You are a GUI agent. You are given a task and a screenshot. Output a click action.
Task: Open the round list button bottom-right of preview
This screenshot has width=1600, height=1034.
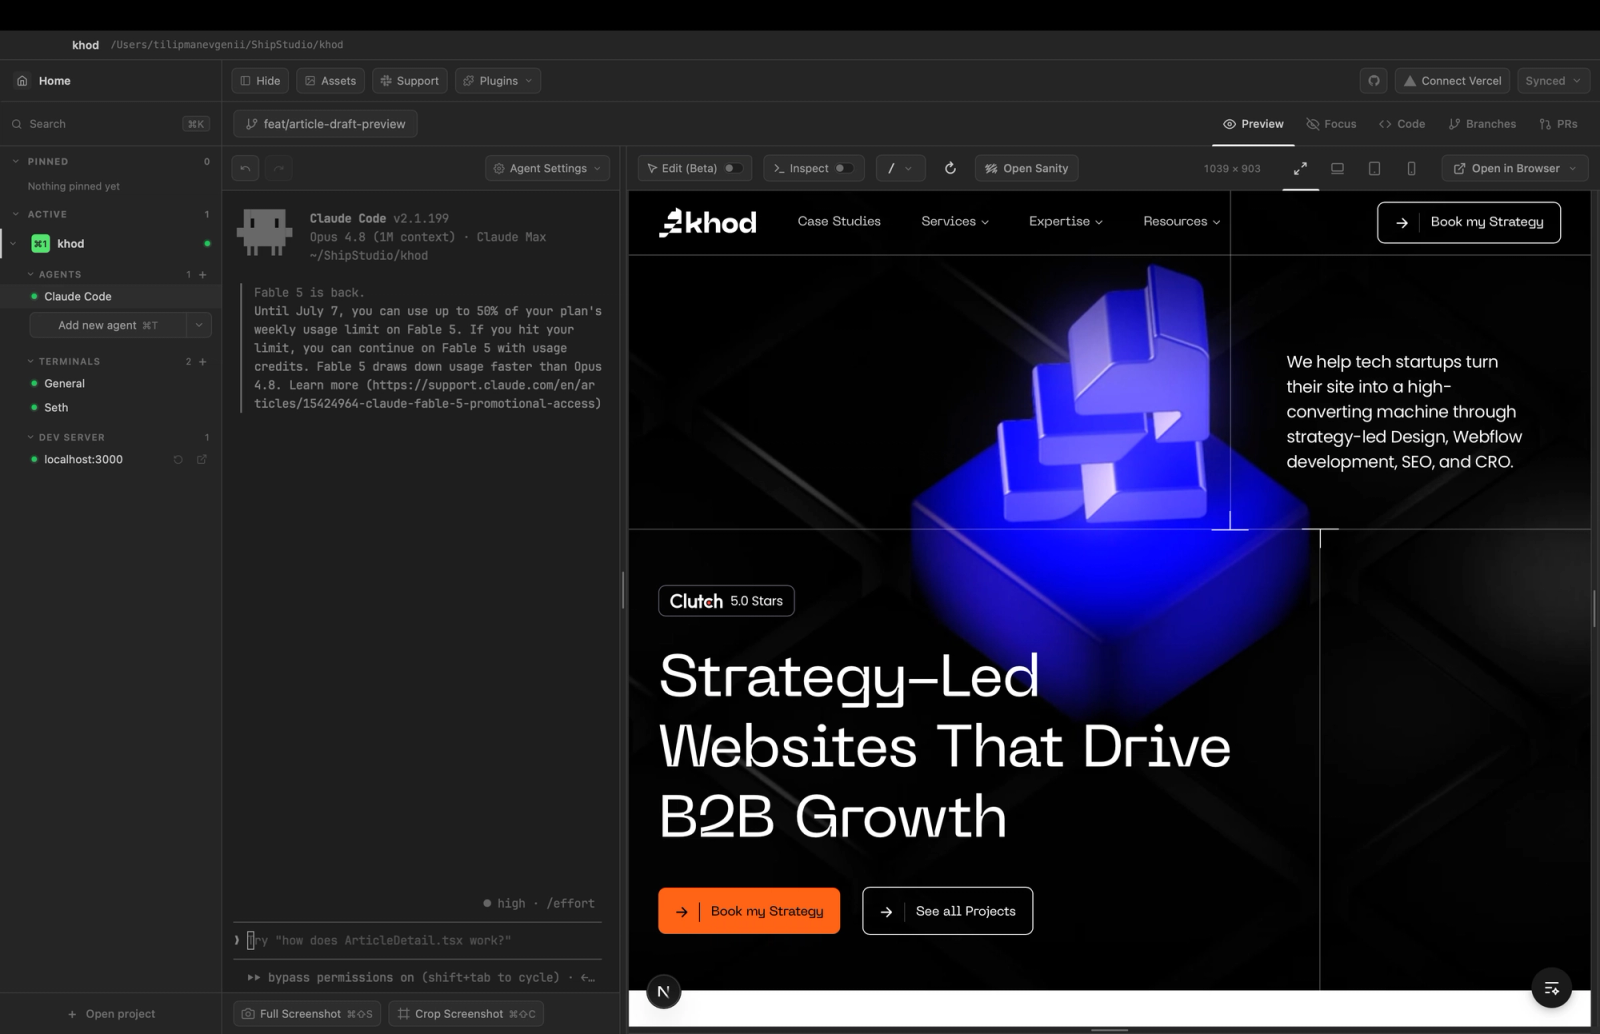pyautogui.click(x=1551, y=988)
